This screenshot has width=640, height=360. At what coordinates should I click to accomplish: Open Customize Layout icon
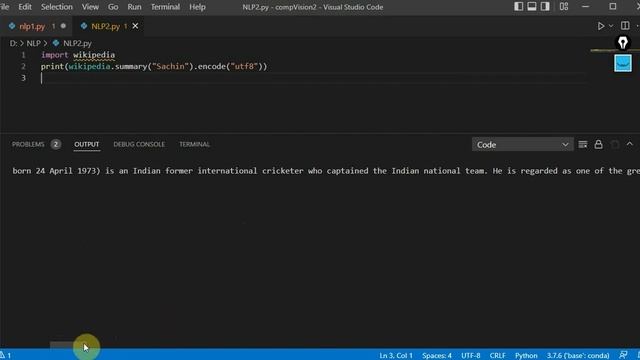click(564, 7)
